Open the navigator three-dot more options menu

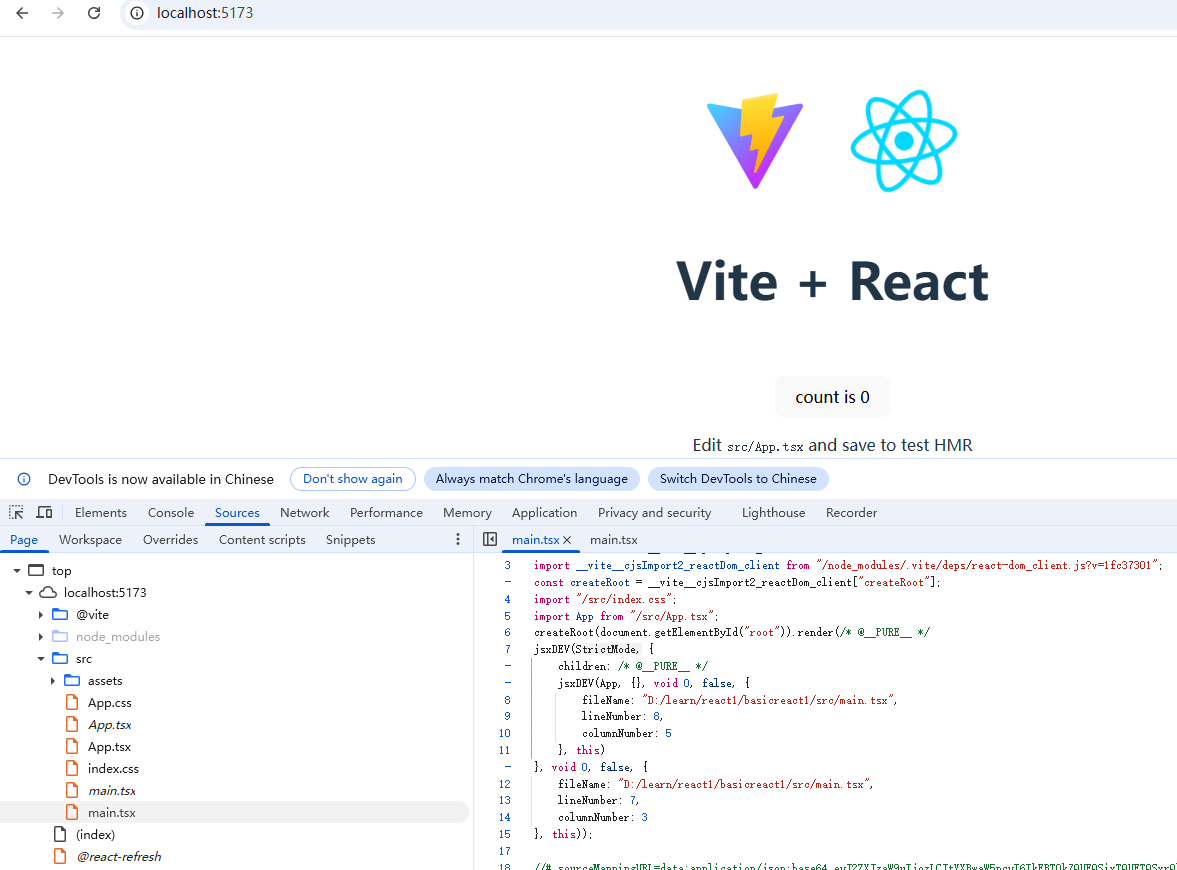click(x=458, y=540)
